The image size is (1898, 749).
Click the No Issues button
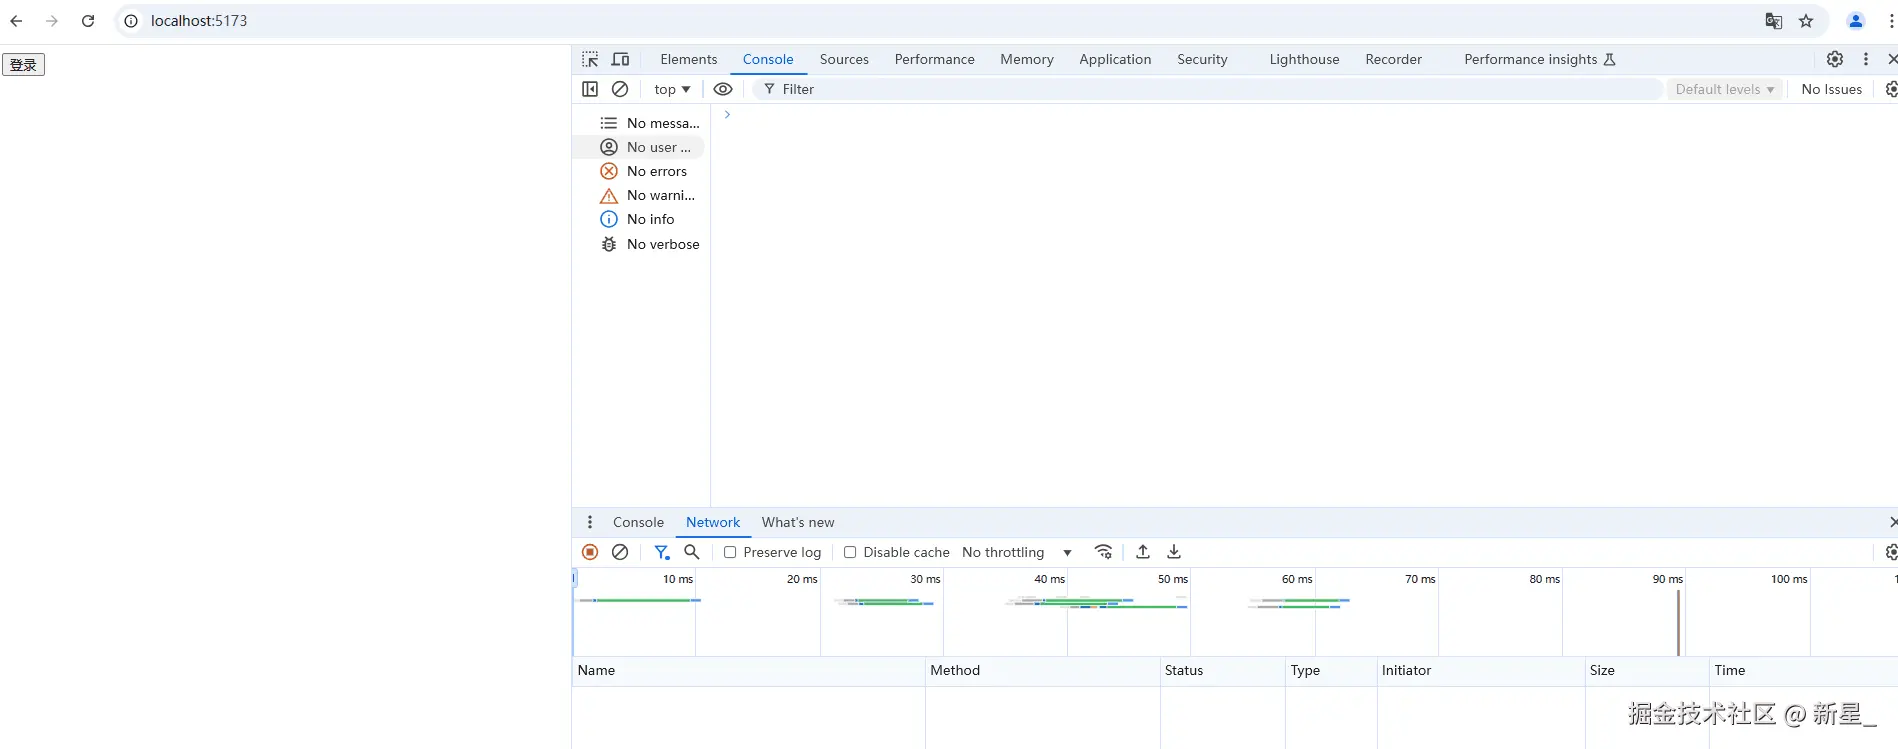[1831, 89]
